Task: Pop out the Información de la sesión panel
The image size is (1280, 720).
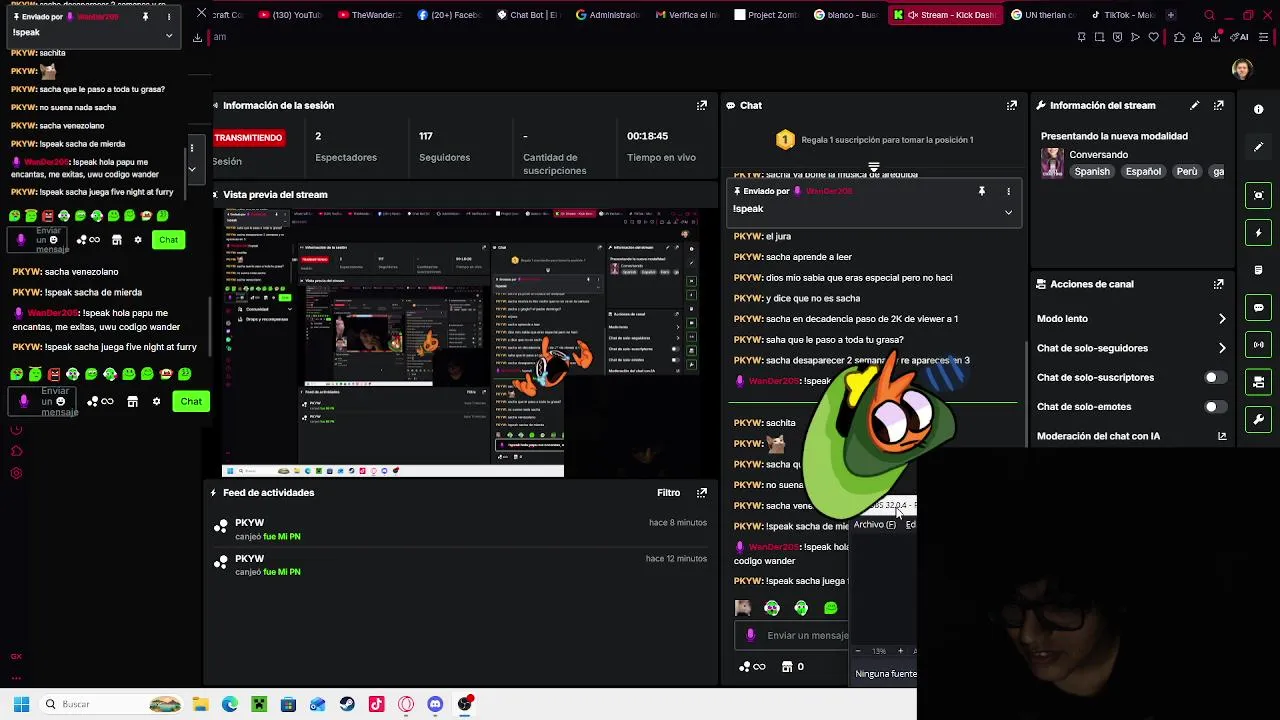Action: coord(702,105)
